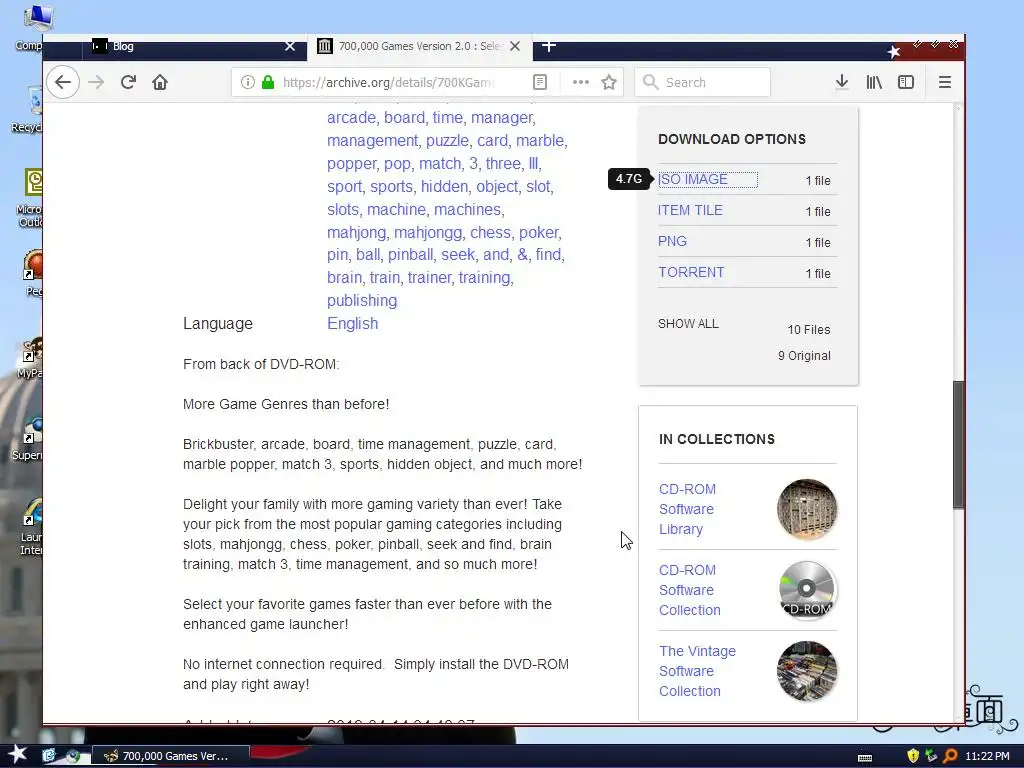Go back to the previous page

(63, 82)
